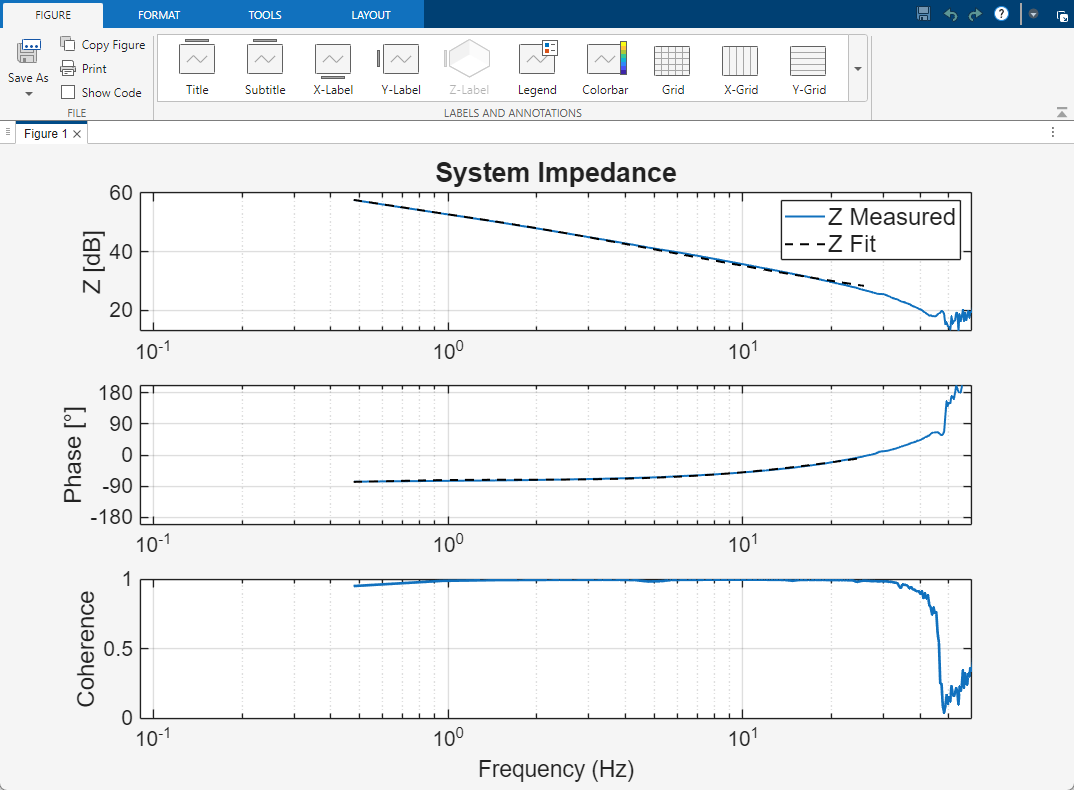The image size is (1074, 790).
Task: Open the quick access toolbar dropdown
Action: pos(1034,14)
